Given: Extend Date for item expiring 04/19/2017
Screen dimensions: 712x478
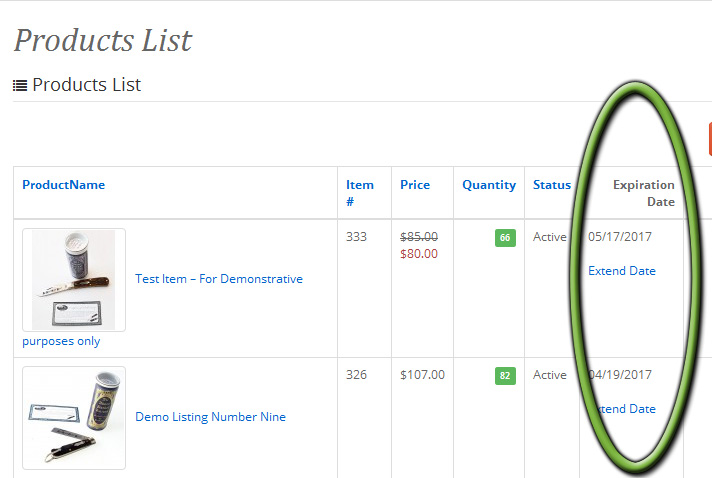Looking at the screenshot, I should click(x=622, y=409).
